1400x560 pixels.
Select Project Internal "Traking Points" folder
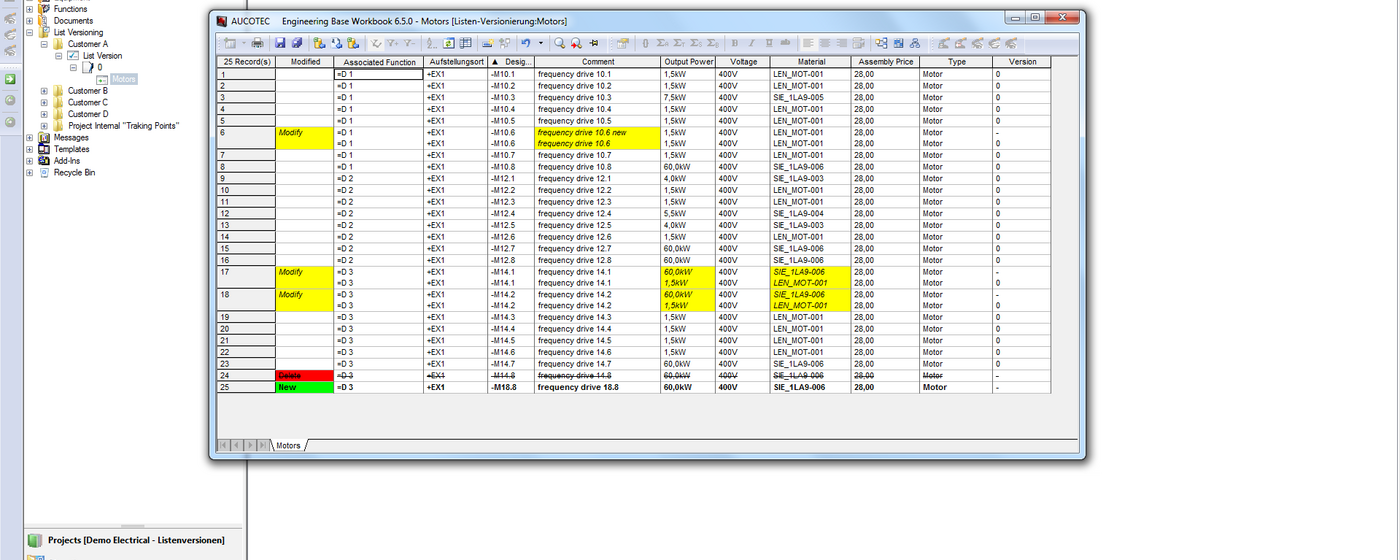click(124, 126)
